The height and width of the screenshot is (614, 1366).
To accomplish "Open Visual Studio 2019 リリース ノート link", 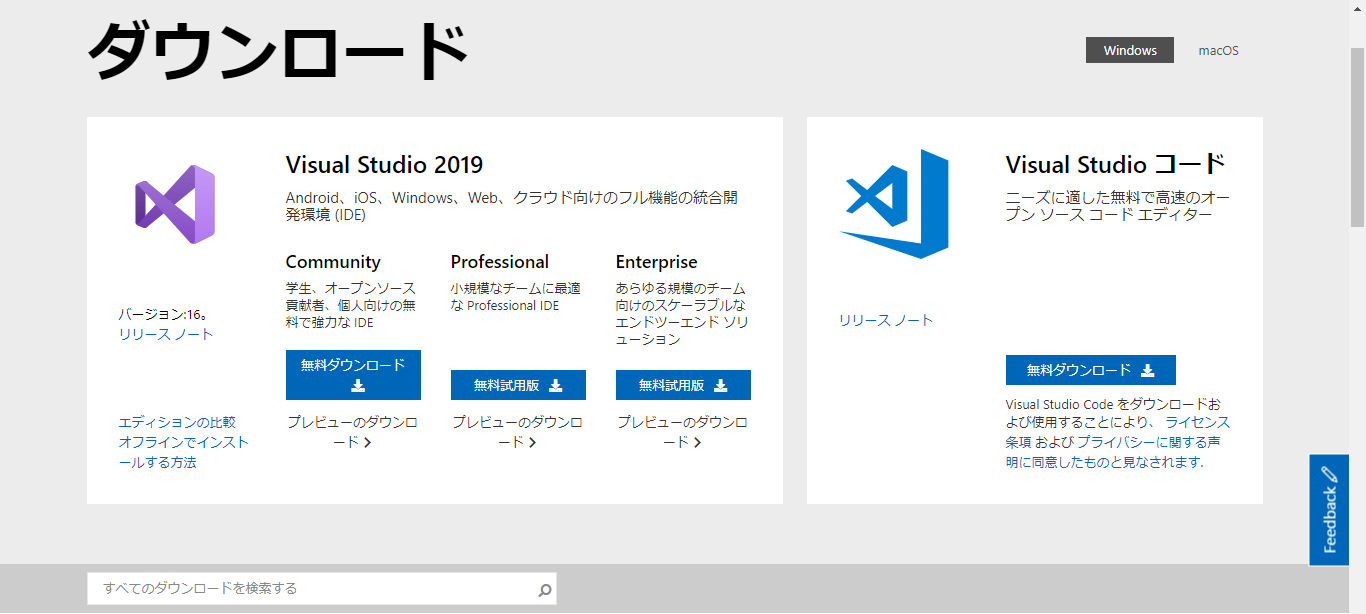I will [166, 334].
